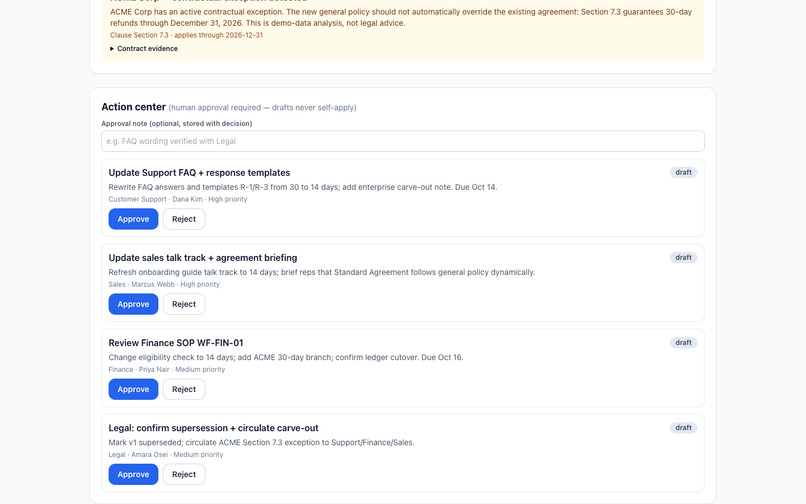Approve the Update Support FAQ action
Viewport: 806px width, 504px height.
point(133,219)
